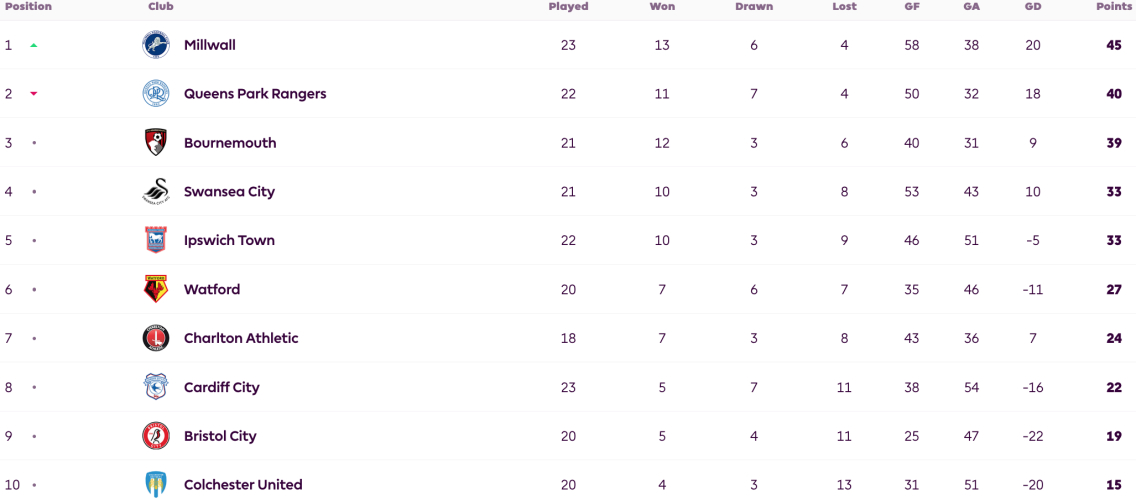
Task: Click the GD column header
Action: coord(1033,7)
